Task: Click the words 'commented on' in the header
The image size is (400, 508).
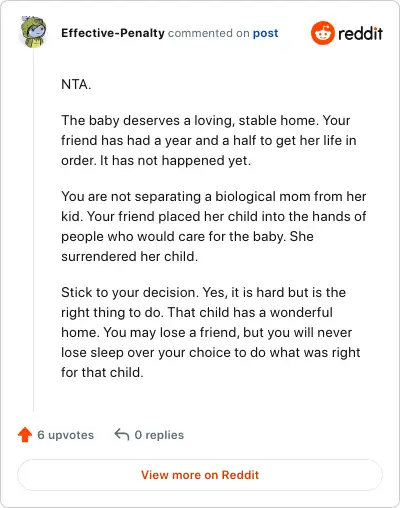Action: 209,33
